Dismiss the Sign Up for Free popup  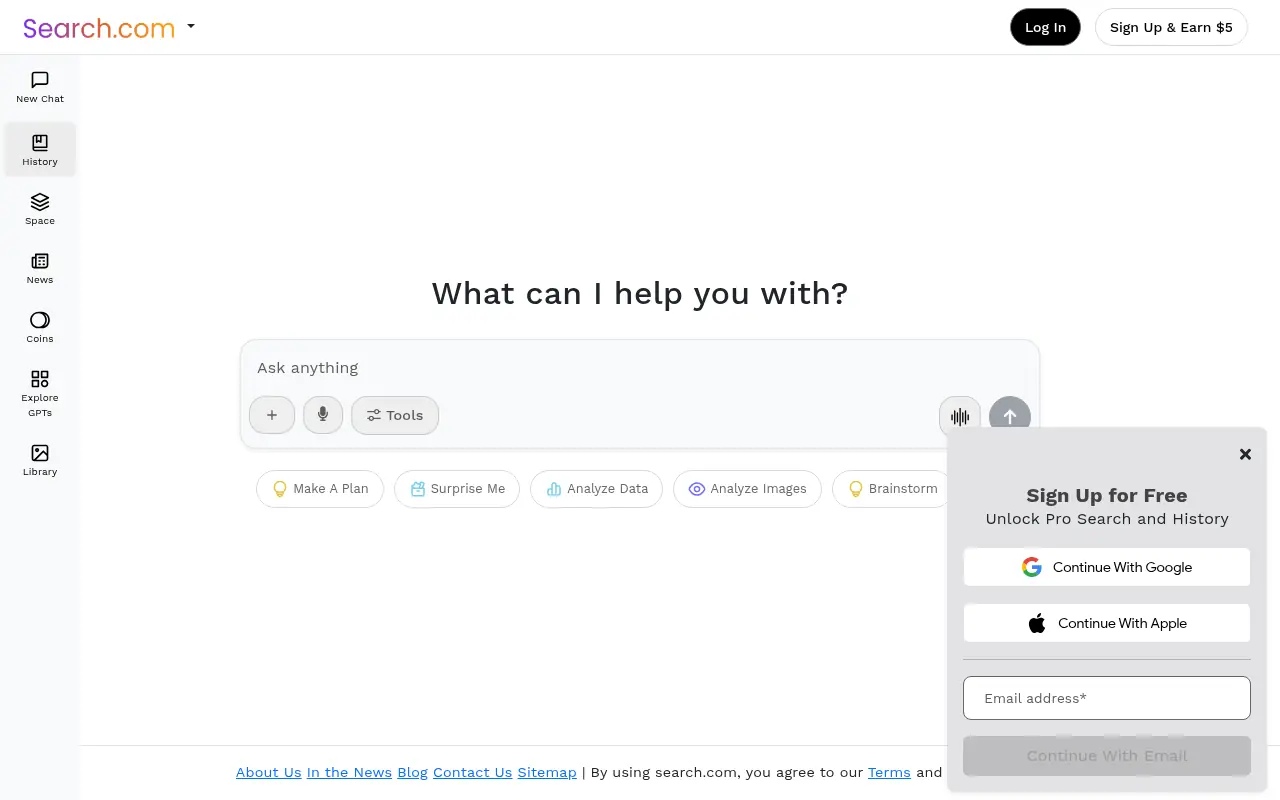click(x=1245, y=454)
